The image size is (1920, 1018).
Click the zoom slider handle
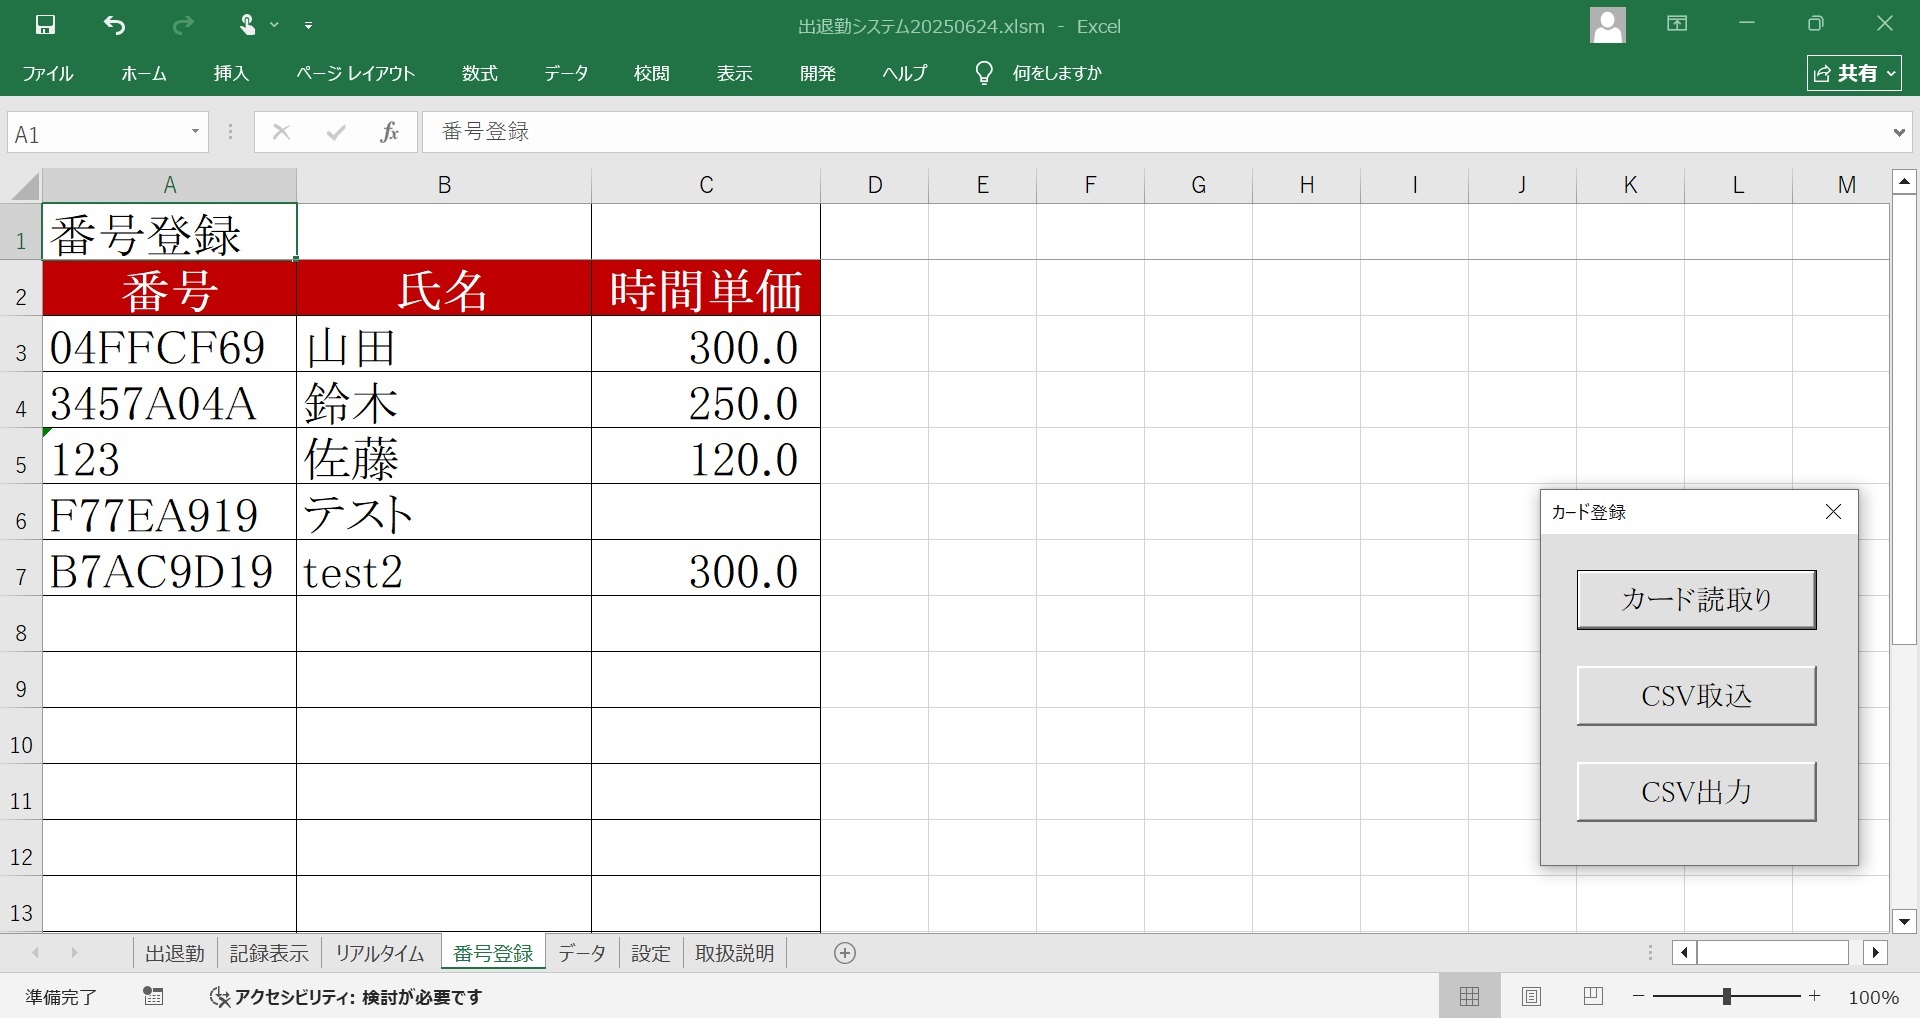pyautogui.click(x=1726, y=996)
